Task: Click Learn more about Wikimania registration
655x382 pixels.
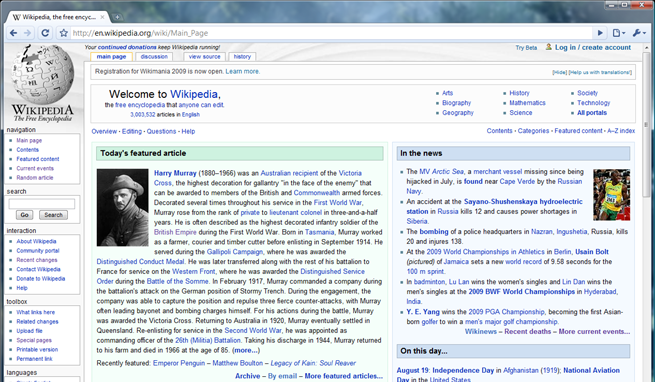Action: coord(243,71)
